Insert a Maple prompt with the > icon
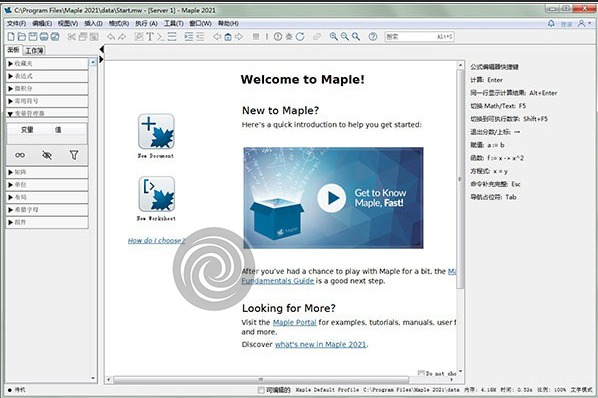 click(x=161, y=37)
